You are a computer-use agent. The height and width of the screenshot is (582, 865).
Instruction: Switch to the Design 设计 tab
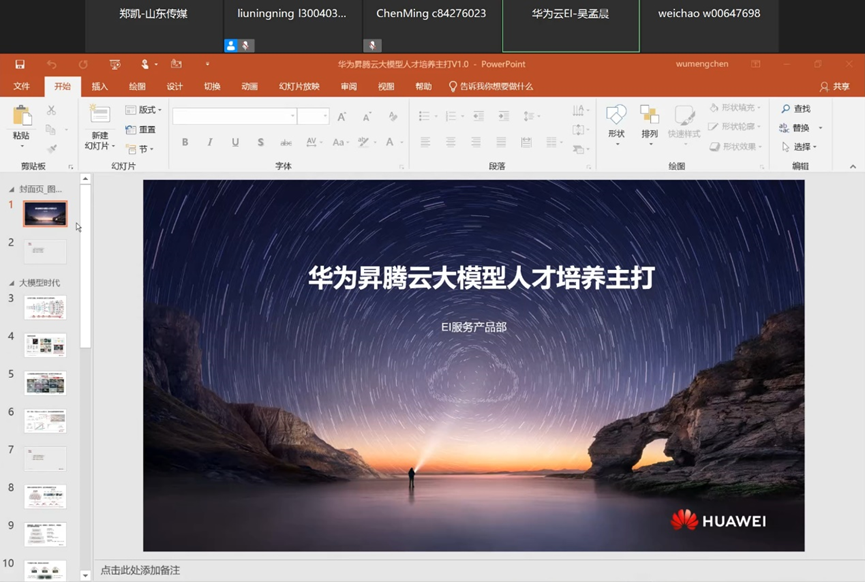point(174,87)
